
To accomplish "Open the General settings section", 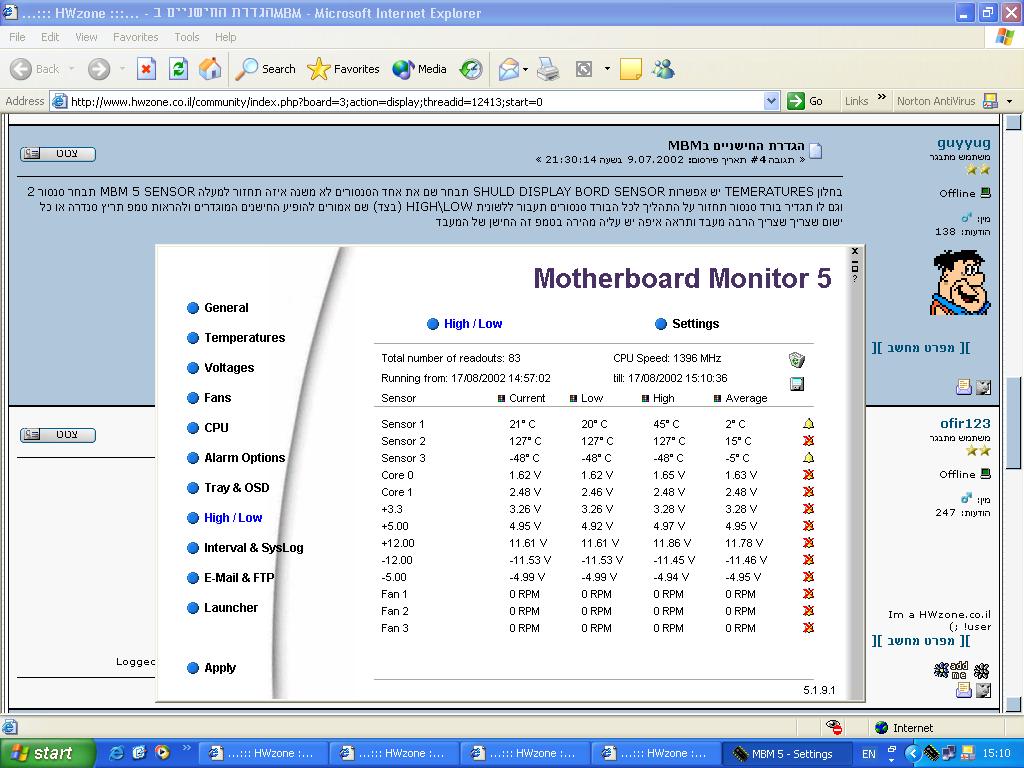I will tap(217, 308).
